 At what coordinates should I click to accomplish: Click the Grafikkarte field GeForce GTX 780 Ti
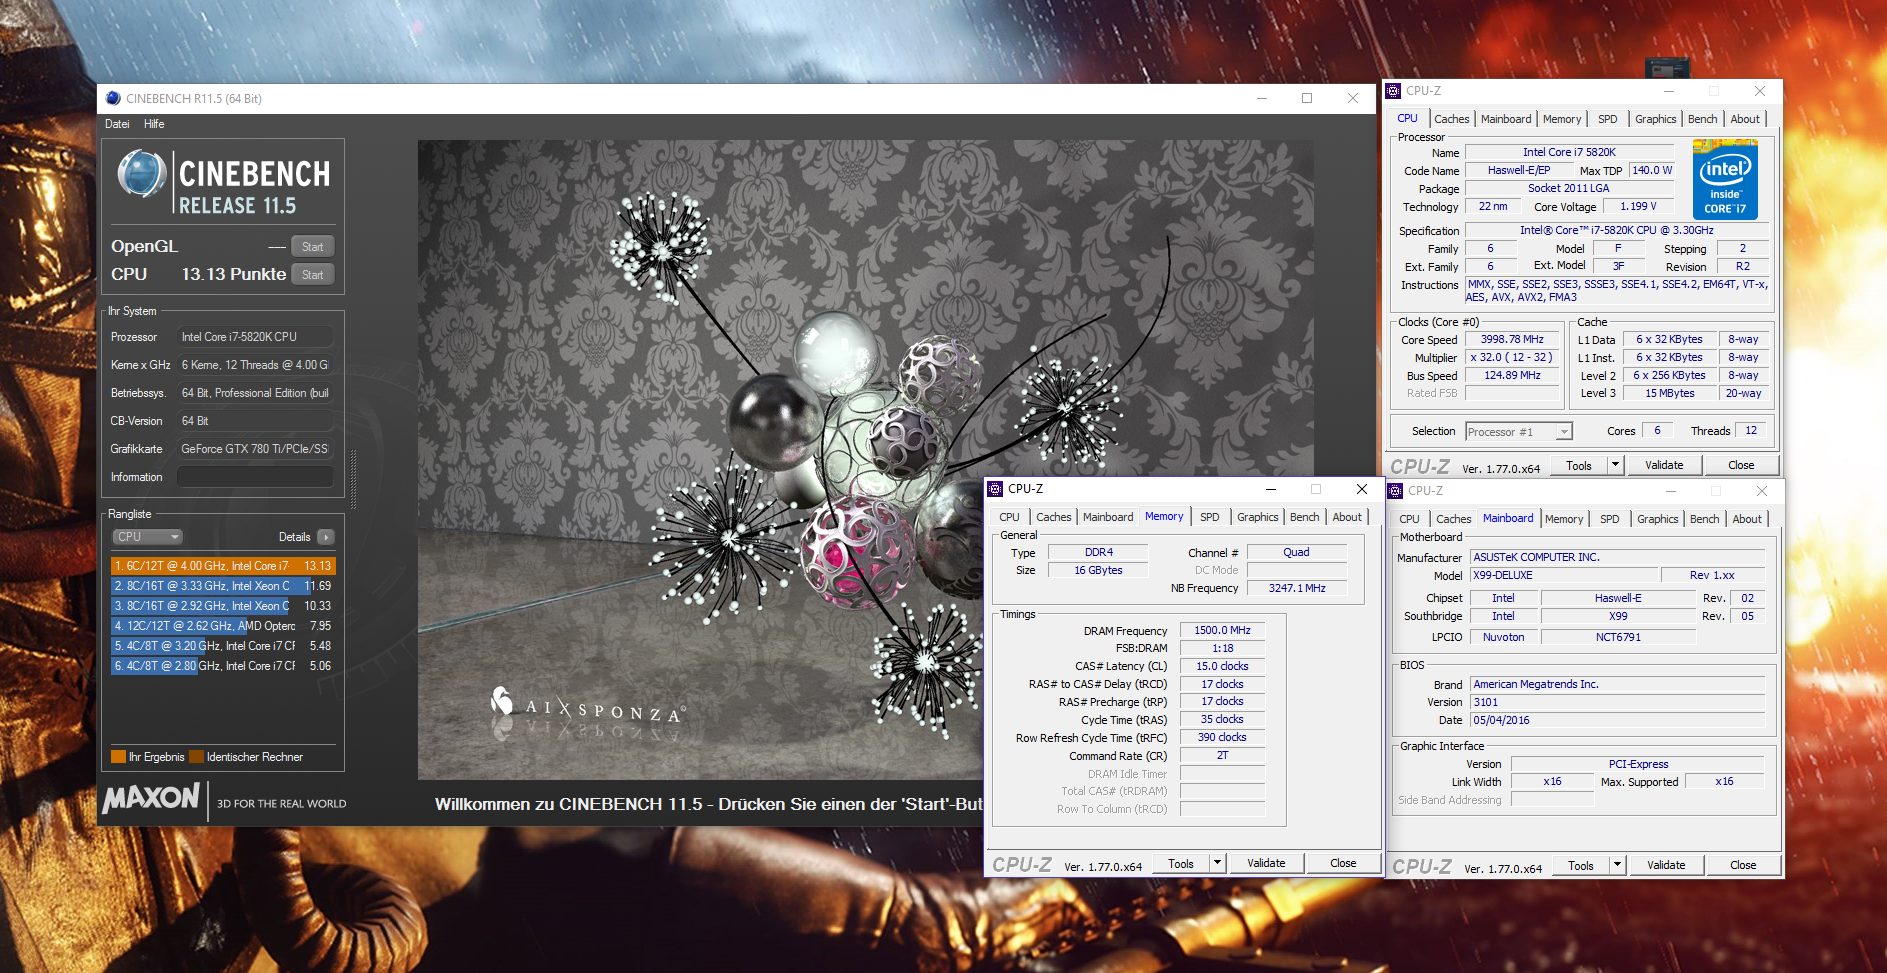[255, 449]
